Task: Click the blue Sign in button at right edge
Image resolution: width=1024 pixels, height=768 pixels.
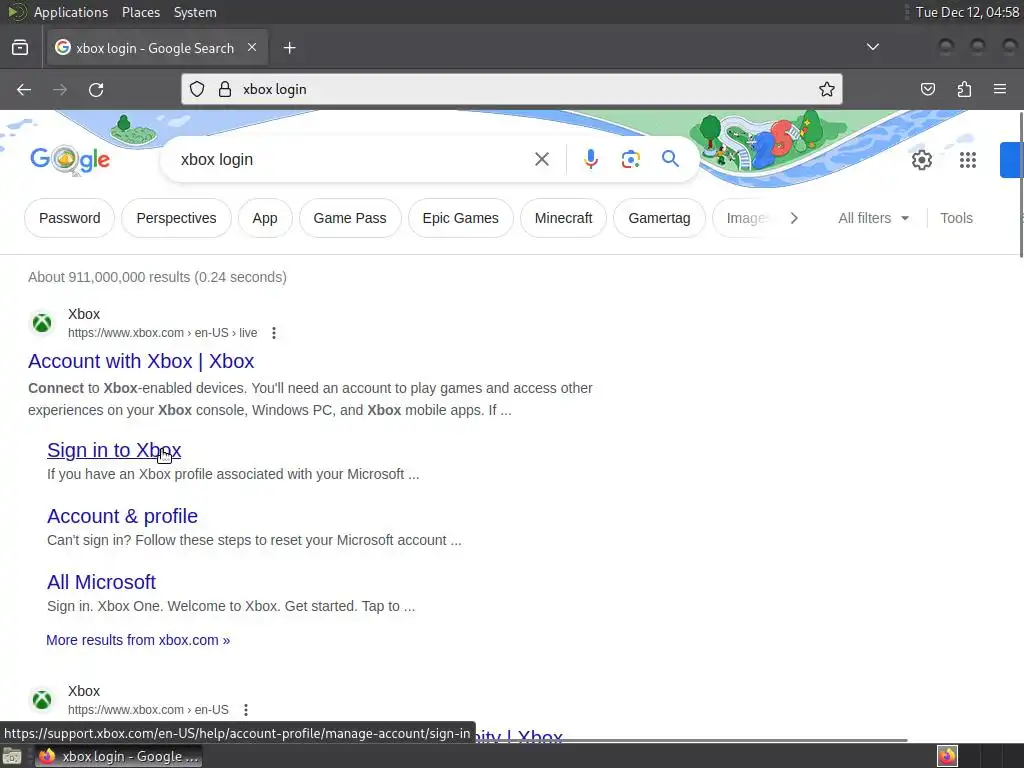Action: click(x=1012, y=160)
